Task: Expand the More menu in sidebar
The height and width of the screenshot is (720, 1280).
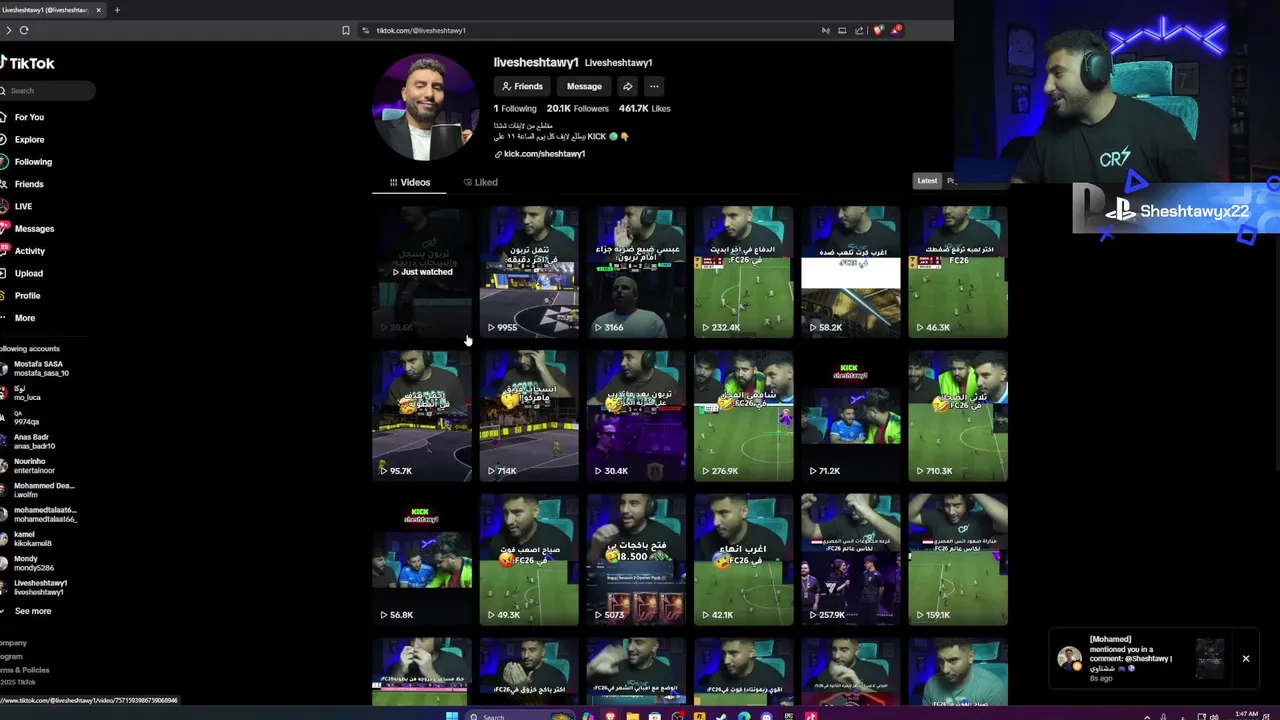Action: tap(24, 318)
